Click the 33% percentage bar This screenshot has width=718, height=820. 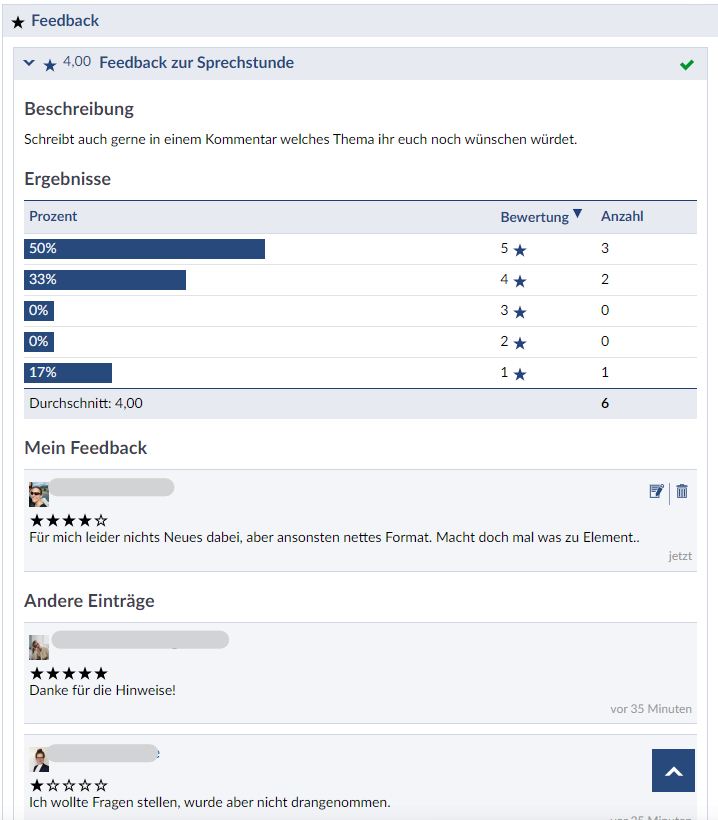click(x=105, y=280)
